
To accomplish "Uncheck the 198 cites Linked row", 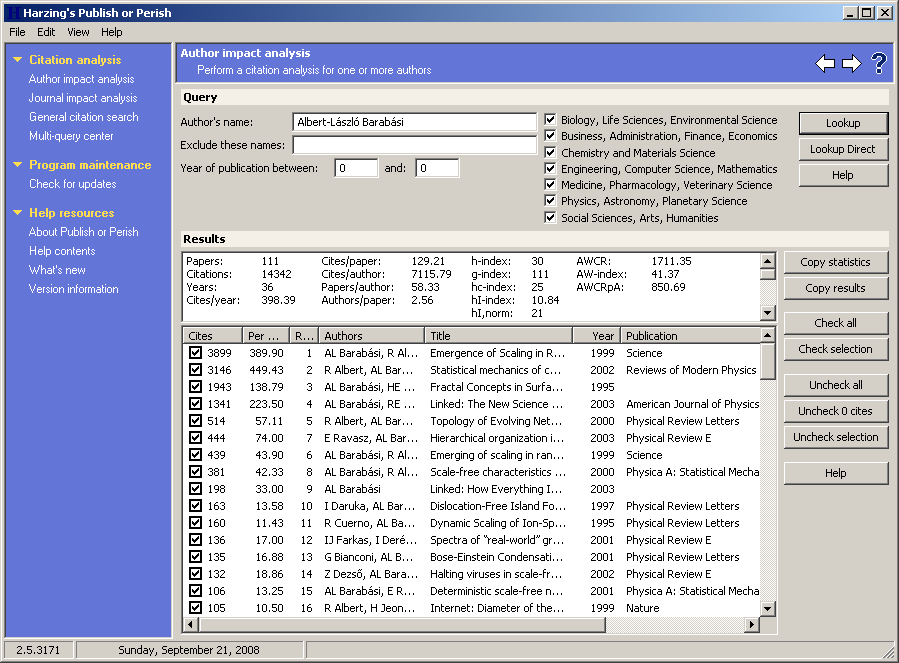I will [196, 489].
